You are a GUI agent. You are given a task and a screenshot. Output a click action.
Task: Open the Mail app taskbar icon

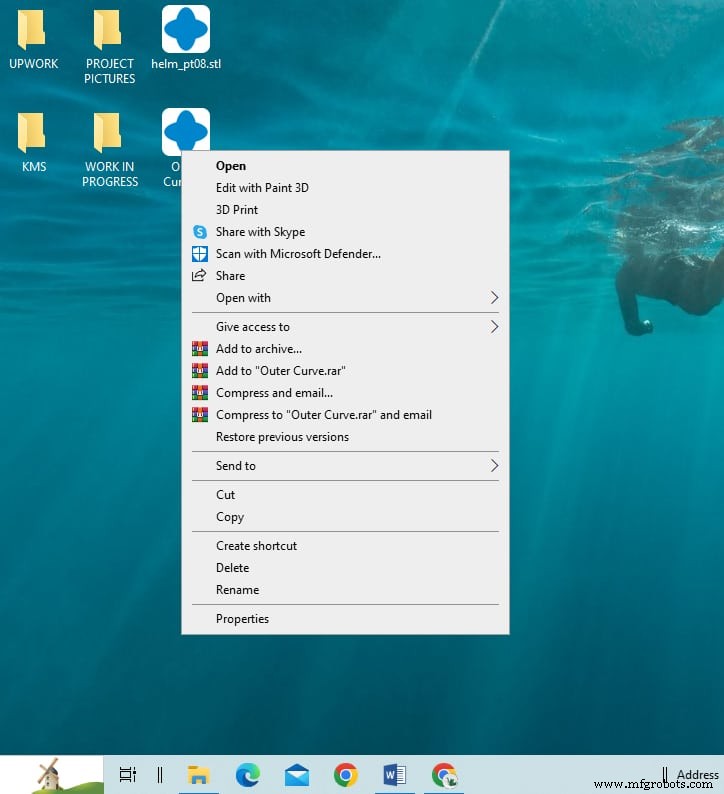[297, 775]
